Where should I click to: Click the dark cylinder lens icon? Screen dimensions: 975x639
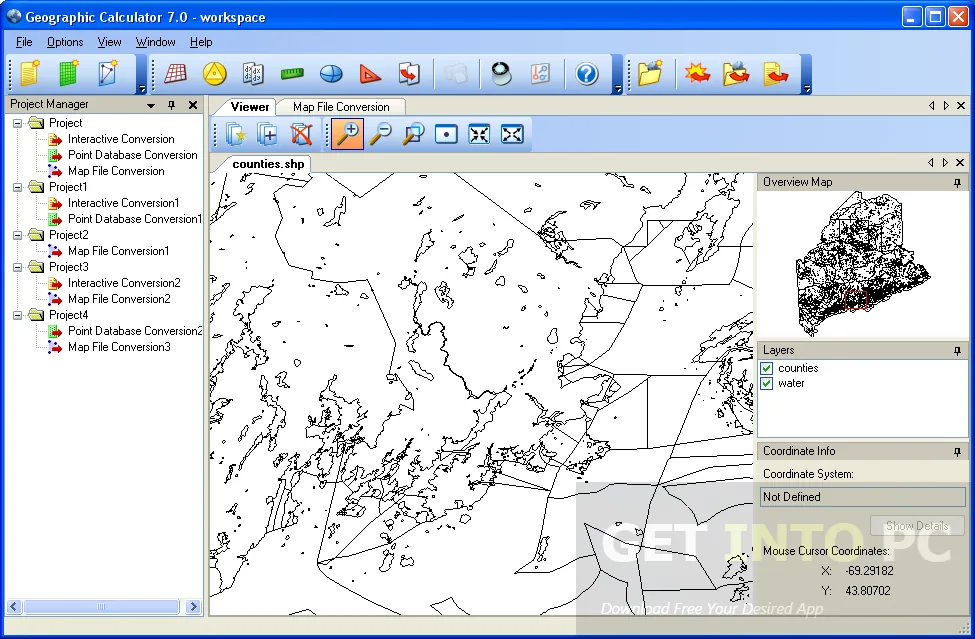(501, 73)
